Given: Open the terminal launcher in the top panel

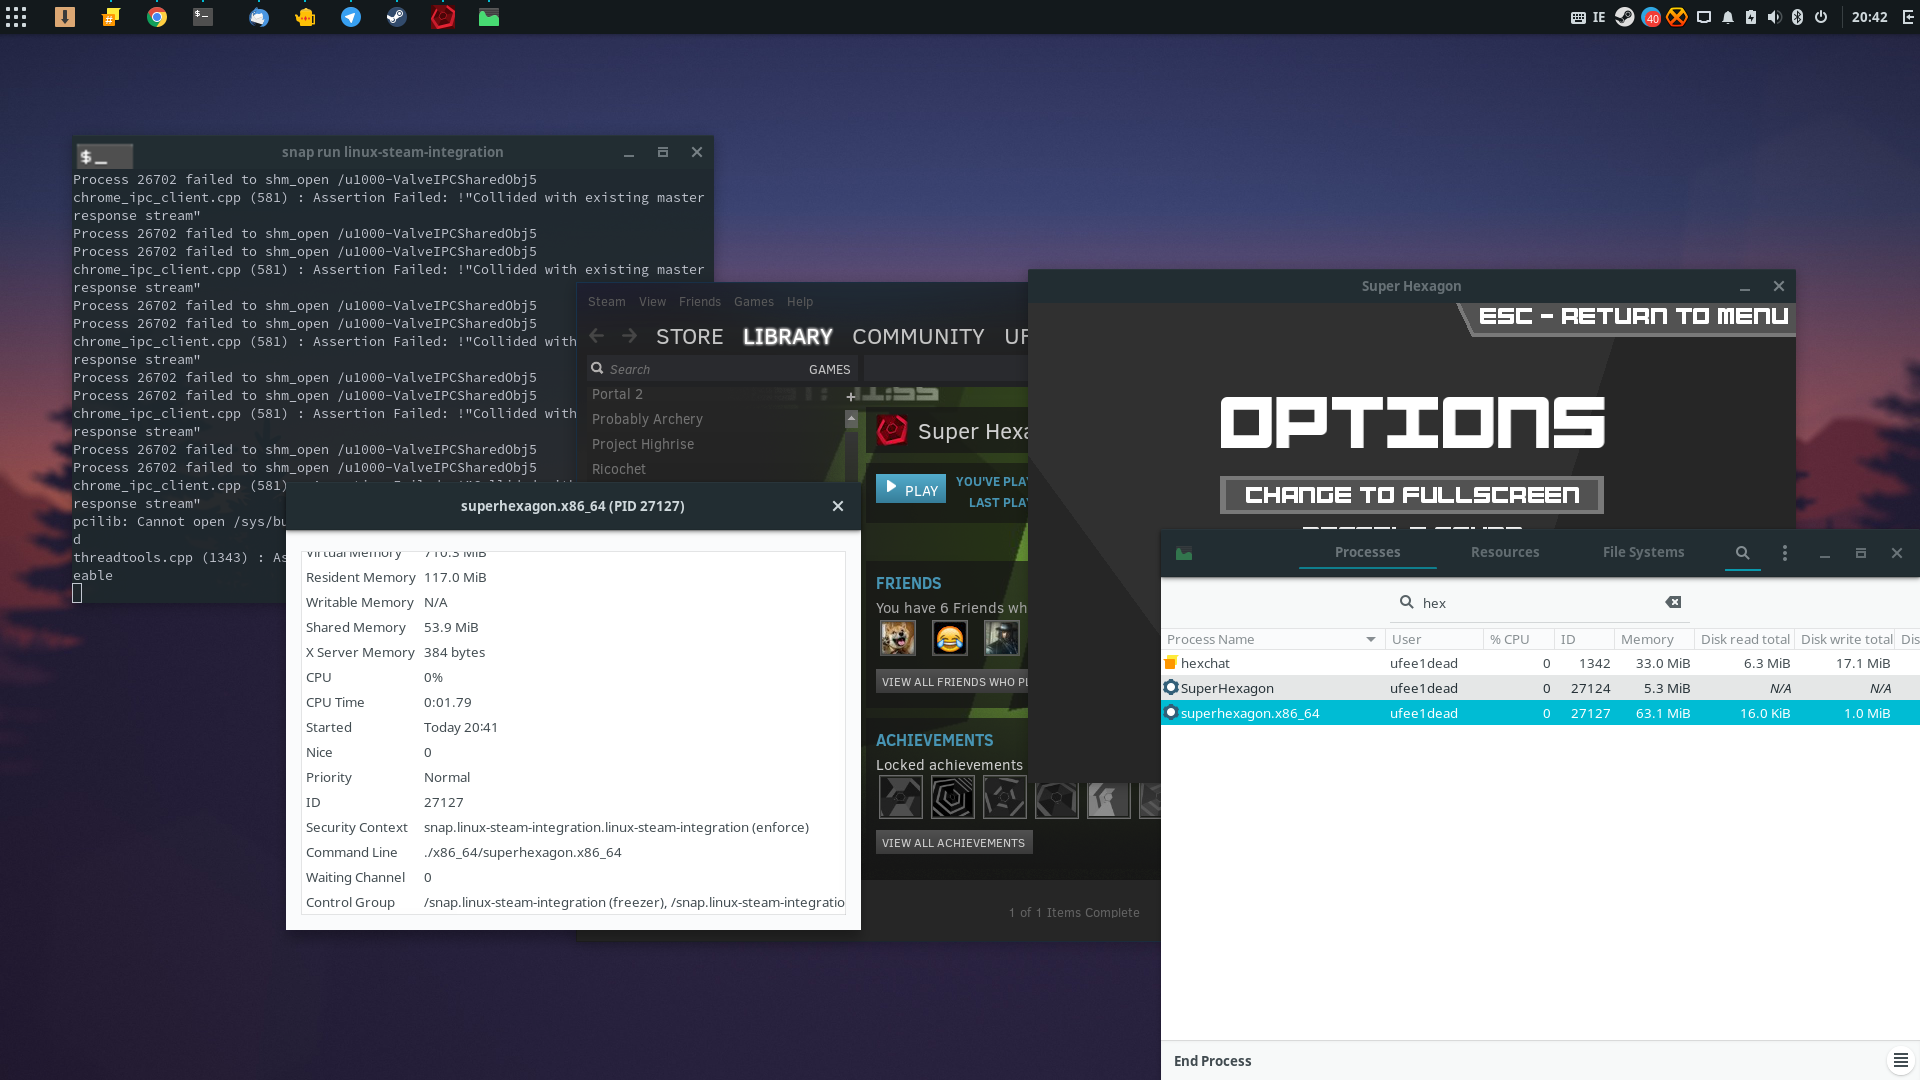Looking at the screenshot, I should coord(203,17).
